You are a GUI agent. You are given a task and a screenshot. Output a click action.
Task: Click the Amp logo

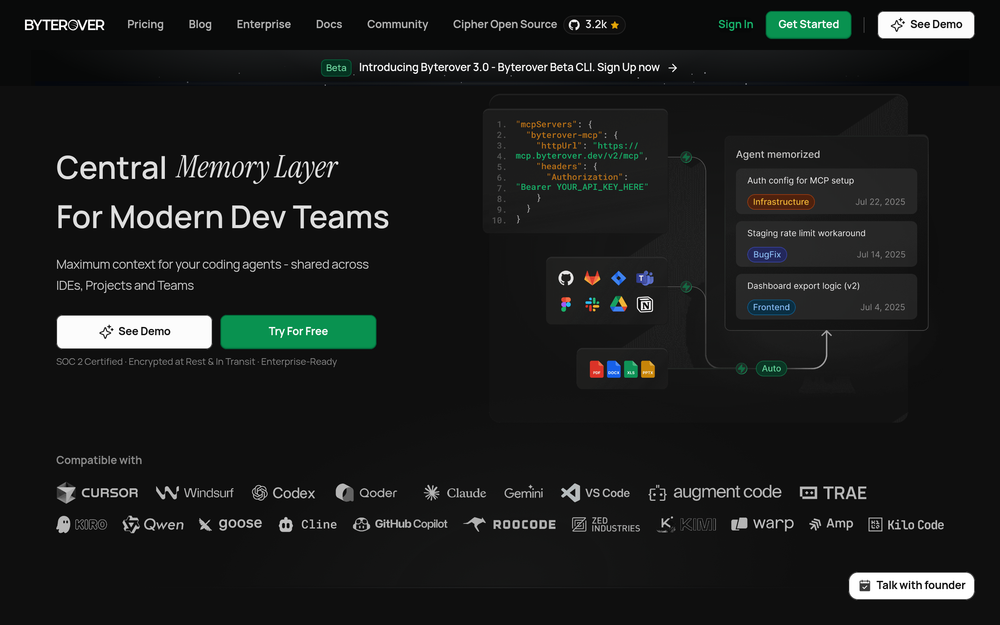click(831, 525)
